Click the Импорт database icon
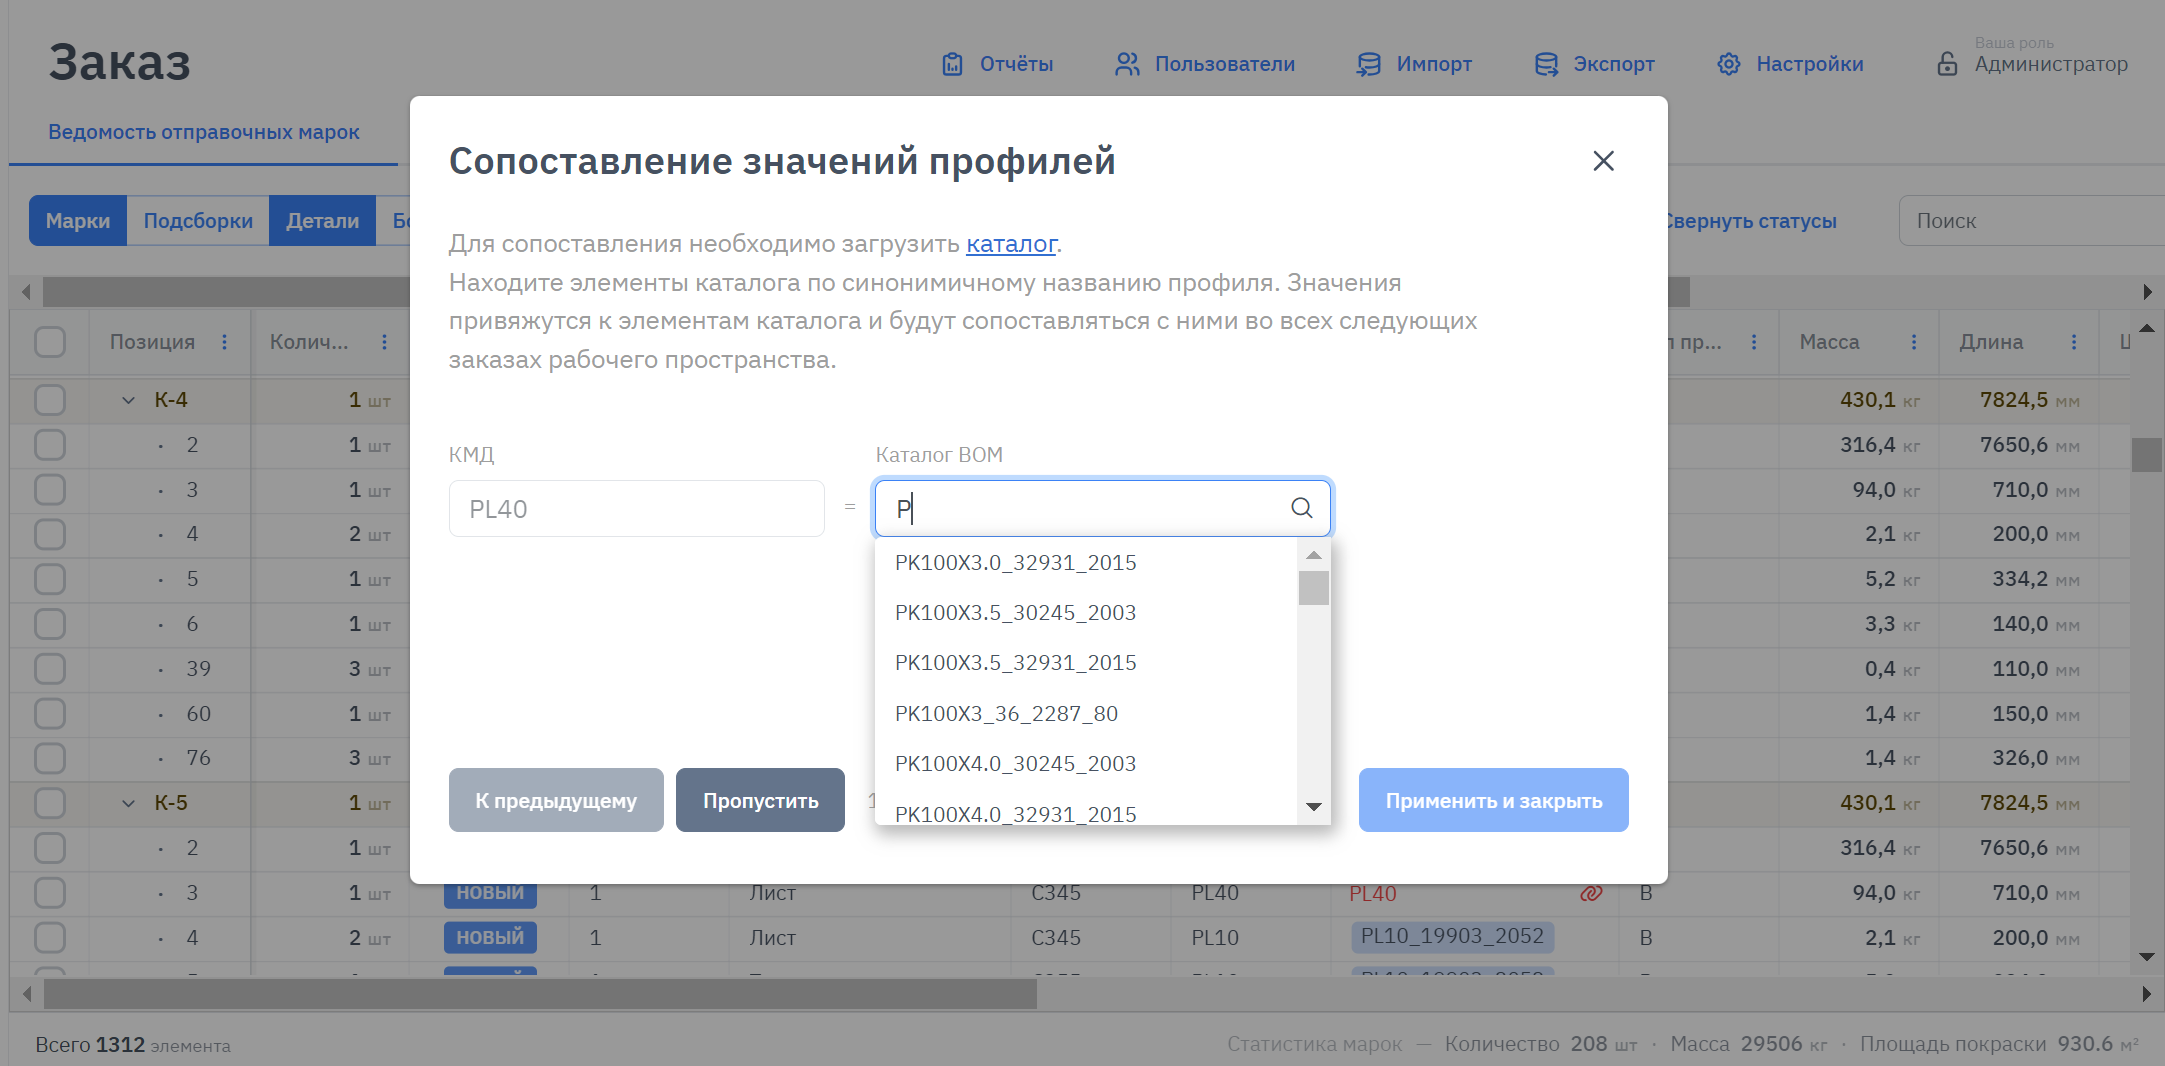2165x1066 pixels. click(x=1368, y=64)
